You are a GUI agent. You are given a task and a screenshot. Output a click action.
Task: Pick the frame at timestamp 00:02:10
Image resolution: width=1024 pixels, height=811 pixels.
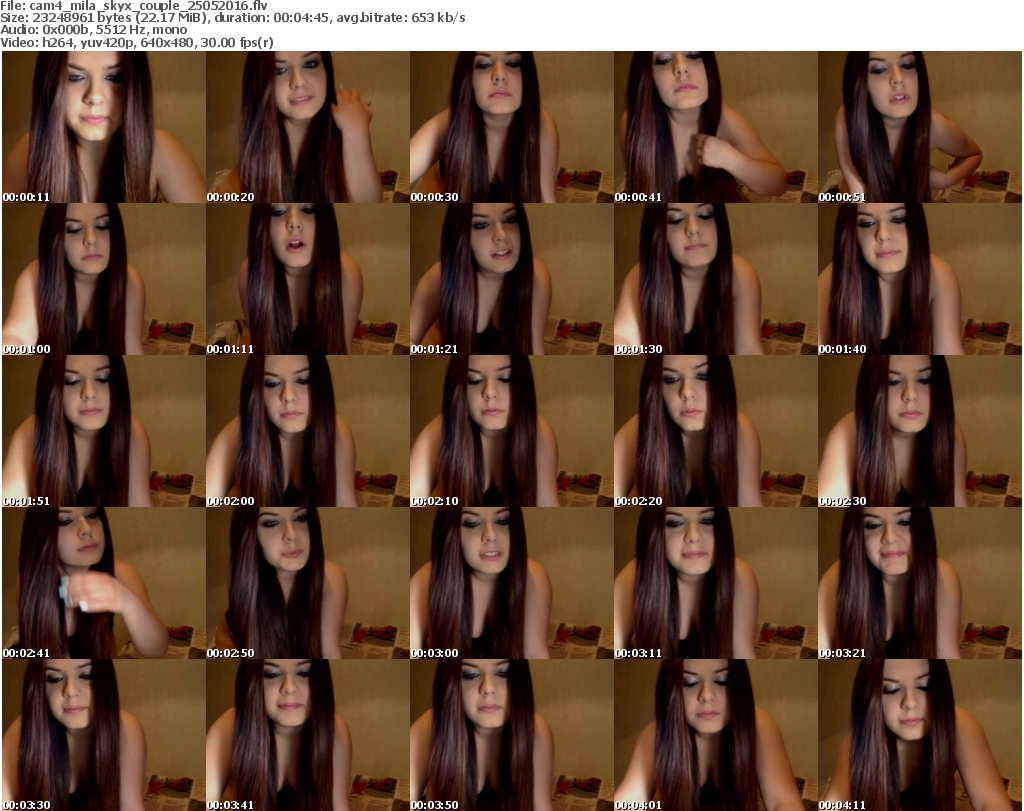[x=511, y=431]
